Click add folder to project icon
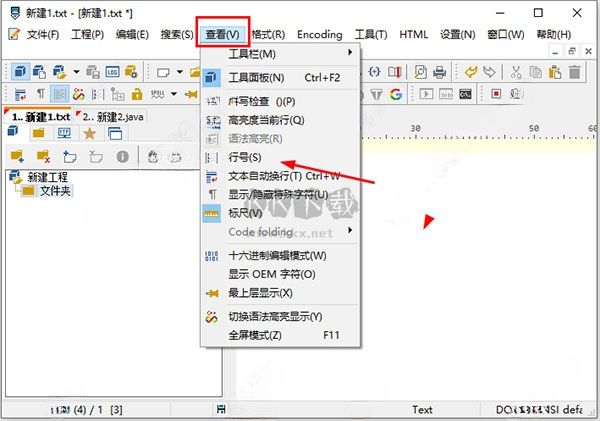Screen dimensions: 600x421 [x=17, y=156]
